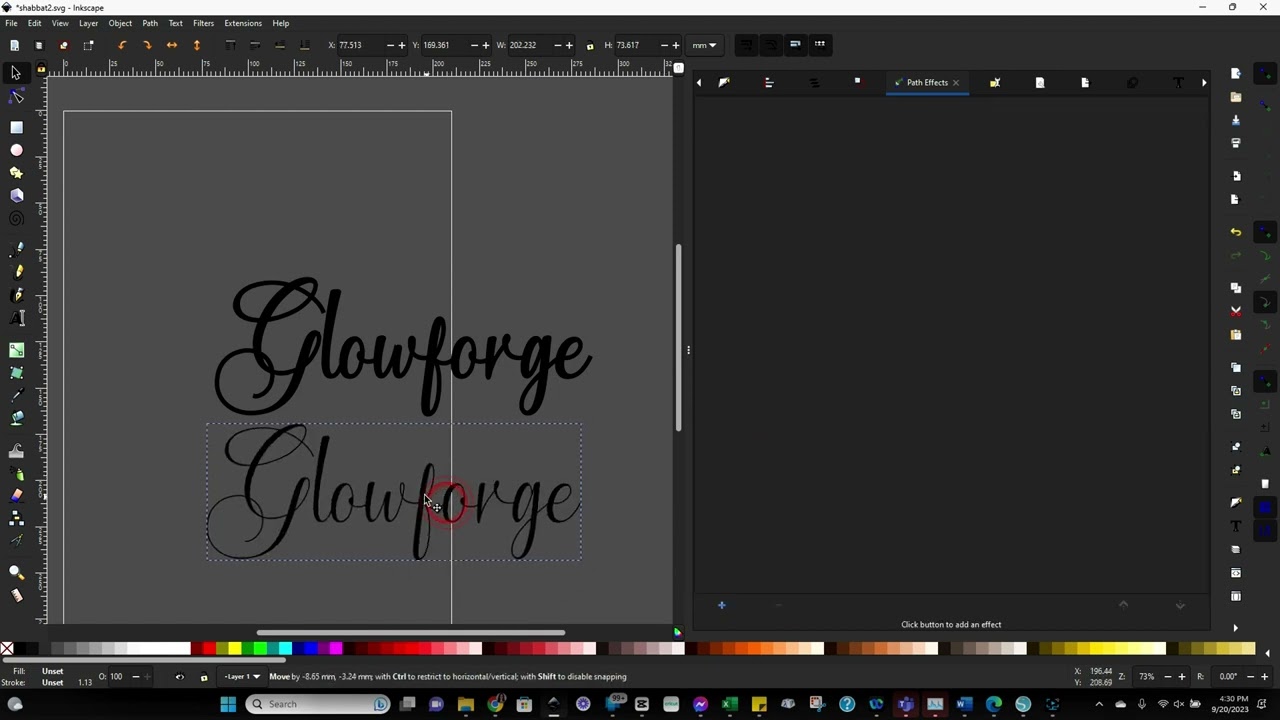This screenshot has height=720, width=1280.
Task: Select the Spiral tool
Action: [16, 219]
